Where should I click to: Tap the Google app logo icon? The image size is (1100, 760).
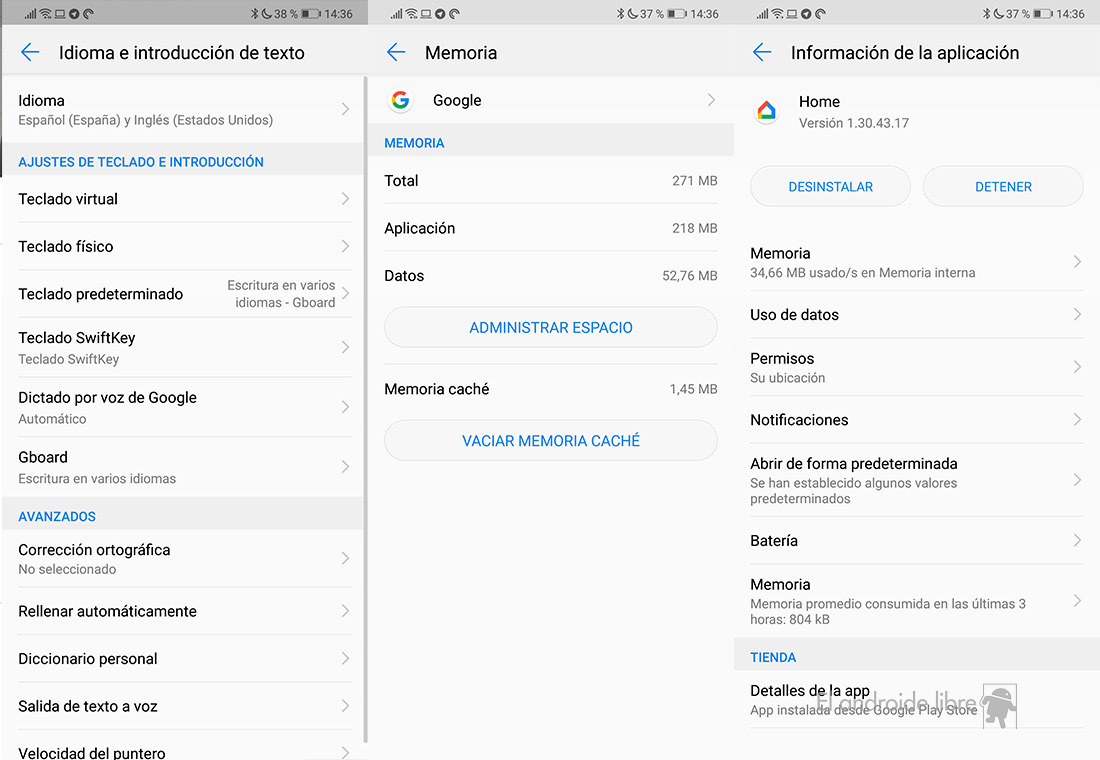[x=401, y=100]
